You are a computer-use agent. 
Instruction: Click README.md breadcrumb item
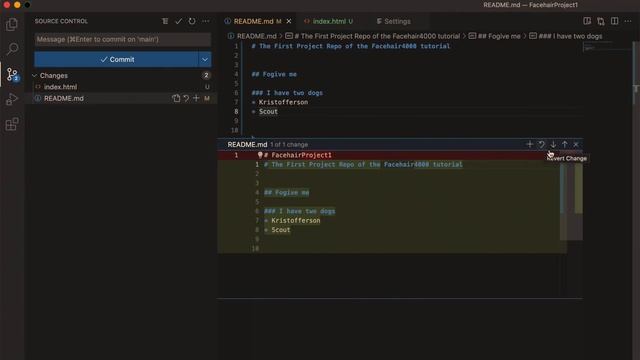pos(256,36)
